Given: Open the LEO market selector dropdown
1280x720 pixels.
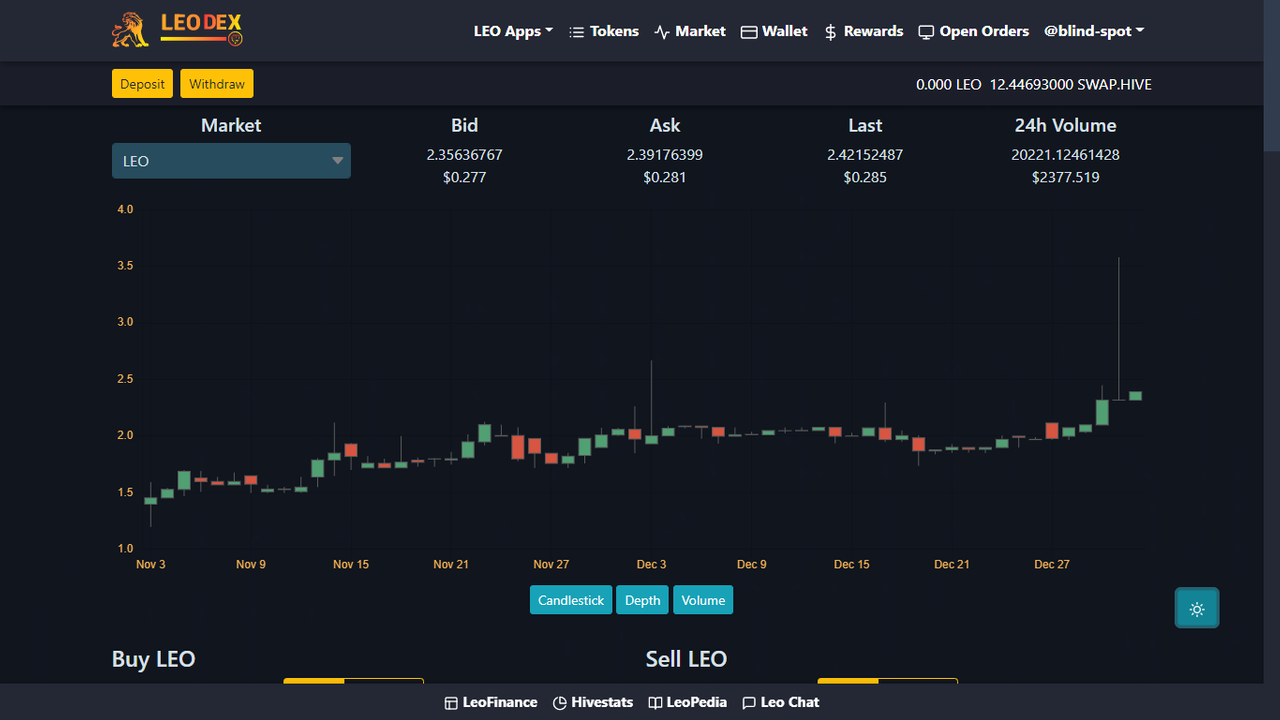Looking at the screenshot, I should point(231,161).
